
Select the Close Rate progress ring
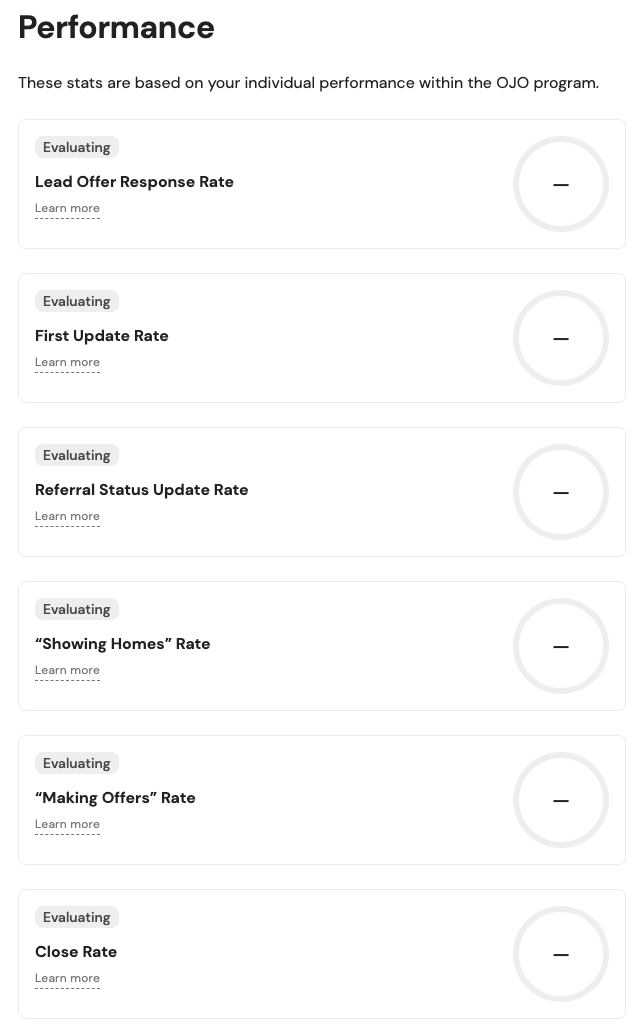pos(561,954)
